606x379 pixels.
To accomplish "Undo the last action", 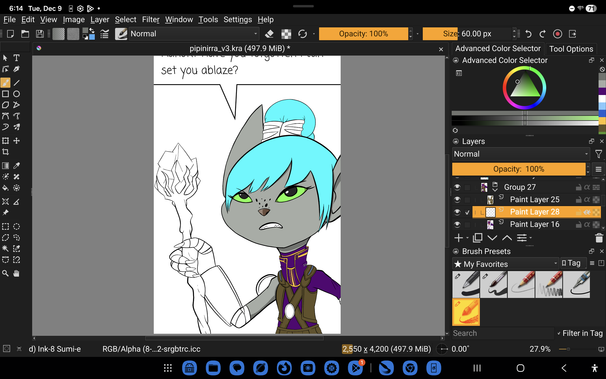I will (x=528, y=34).
